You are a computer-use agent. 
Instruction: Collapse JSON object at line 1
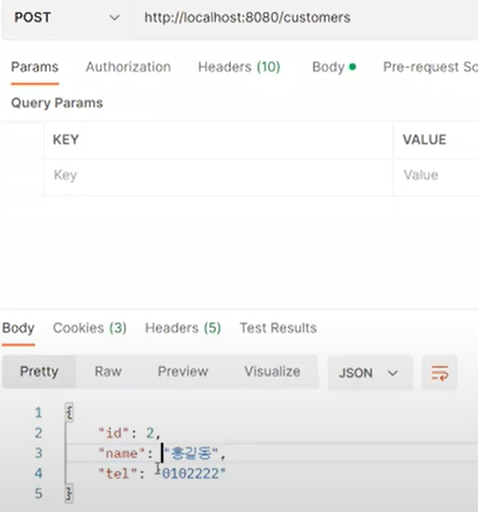pos(69,413)
